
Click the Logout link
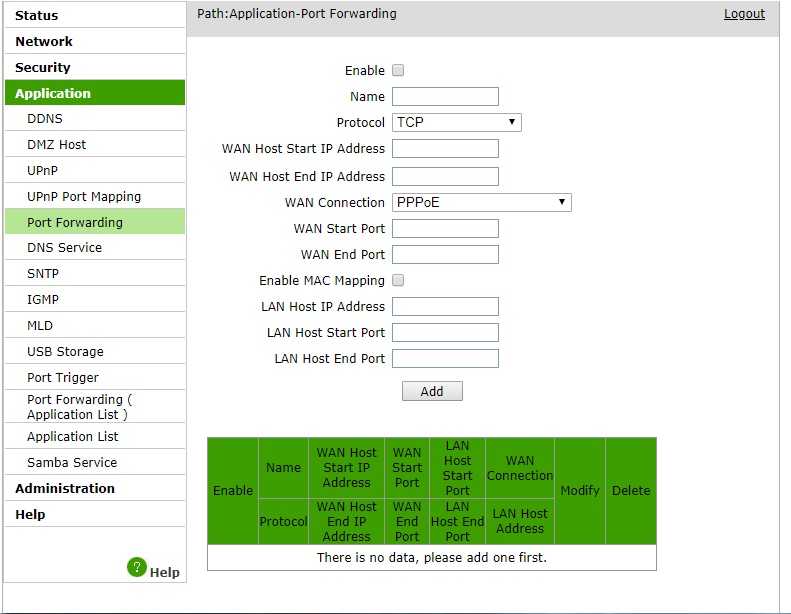pyautogui.click(x=744, y=14)
